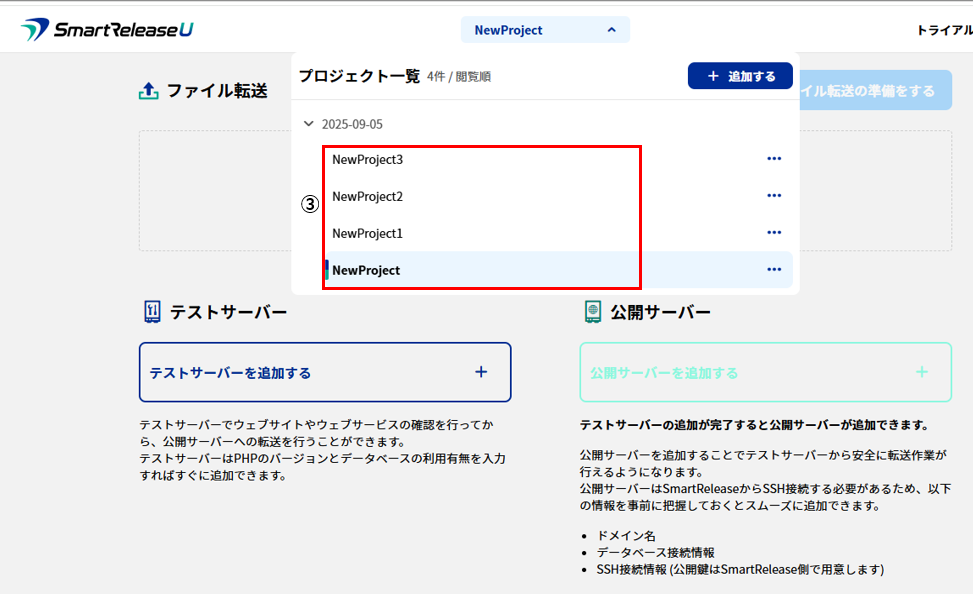The width and height of the screenshot is (973, 594).
Task: Click テストサーバーを追加する button
Action: tap(325, 372)
